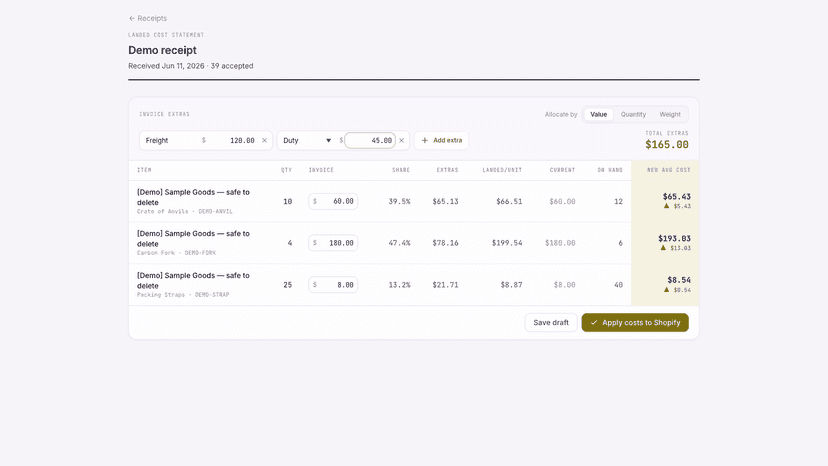Screen dimensions: 828x466
Task: Go back via the Receipts arrow link
Action: coord(148,18)
